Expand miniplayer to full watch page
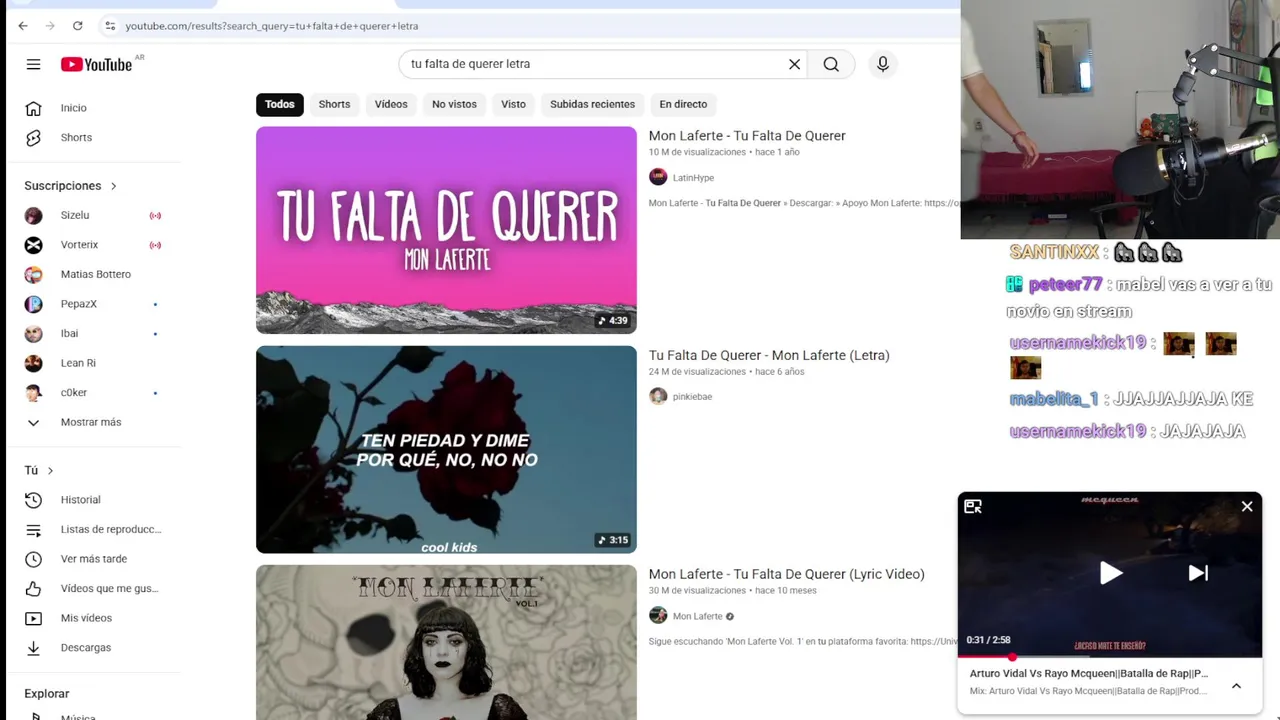 click(973, 507)
